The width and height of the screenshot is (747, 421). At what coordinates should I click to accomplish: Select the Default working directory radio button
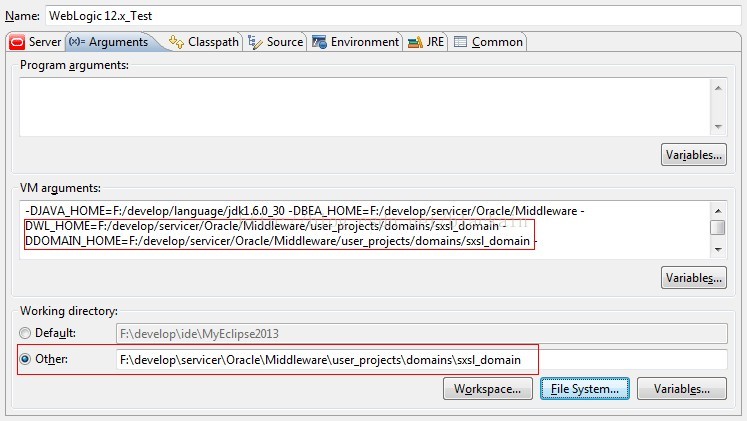click(25, 333)
